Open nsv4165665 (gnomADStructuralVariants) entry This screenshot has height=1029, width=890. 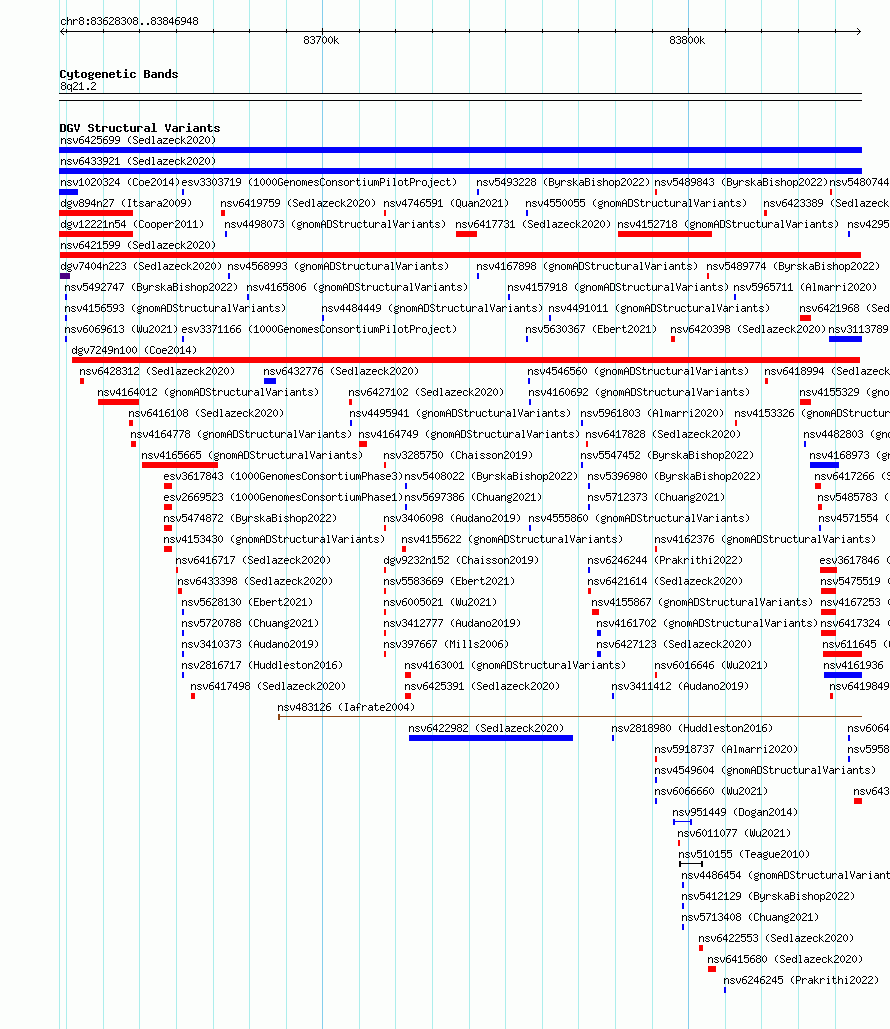point(251,455)
